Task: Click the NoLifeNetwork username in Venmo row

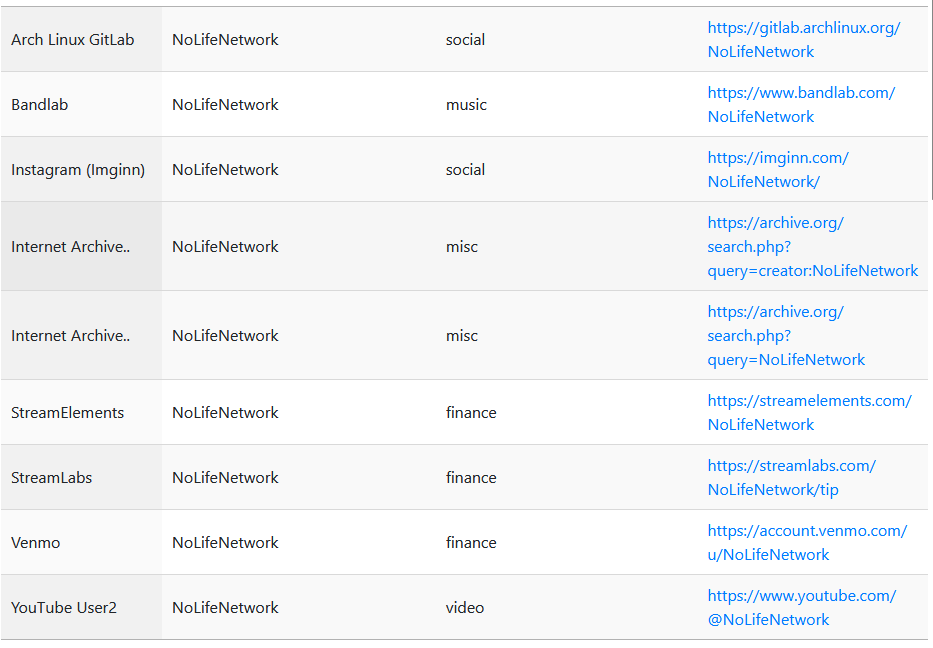Action: tap(225, 543)
